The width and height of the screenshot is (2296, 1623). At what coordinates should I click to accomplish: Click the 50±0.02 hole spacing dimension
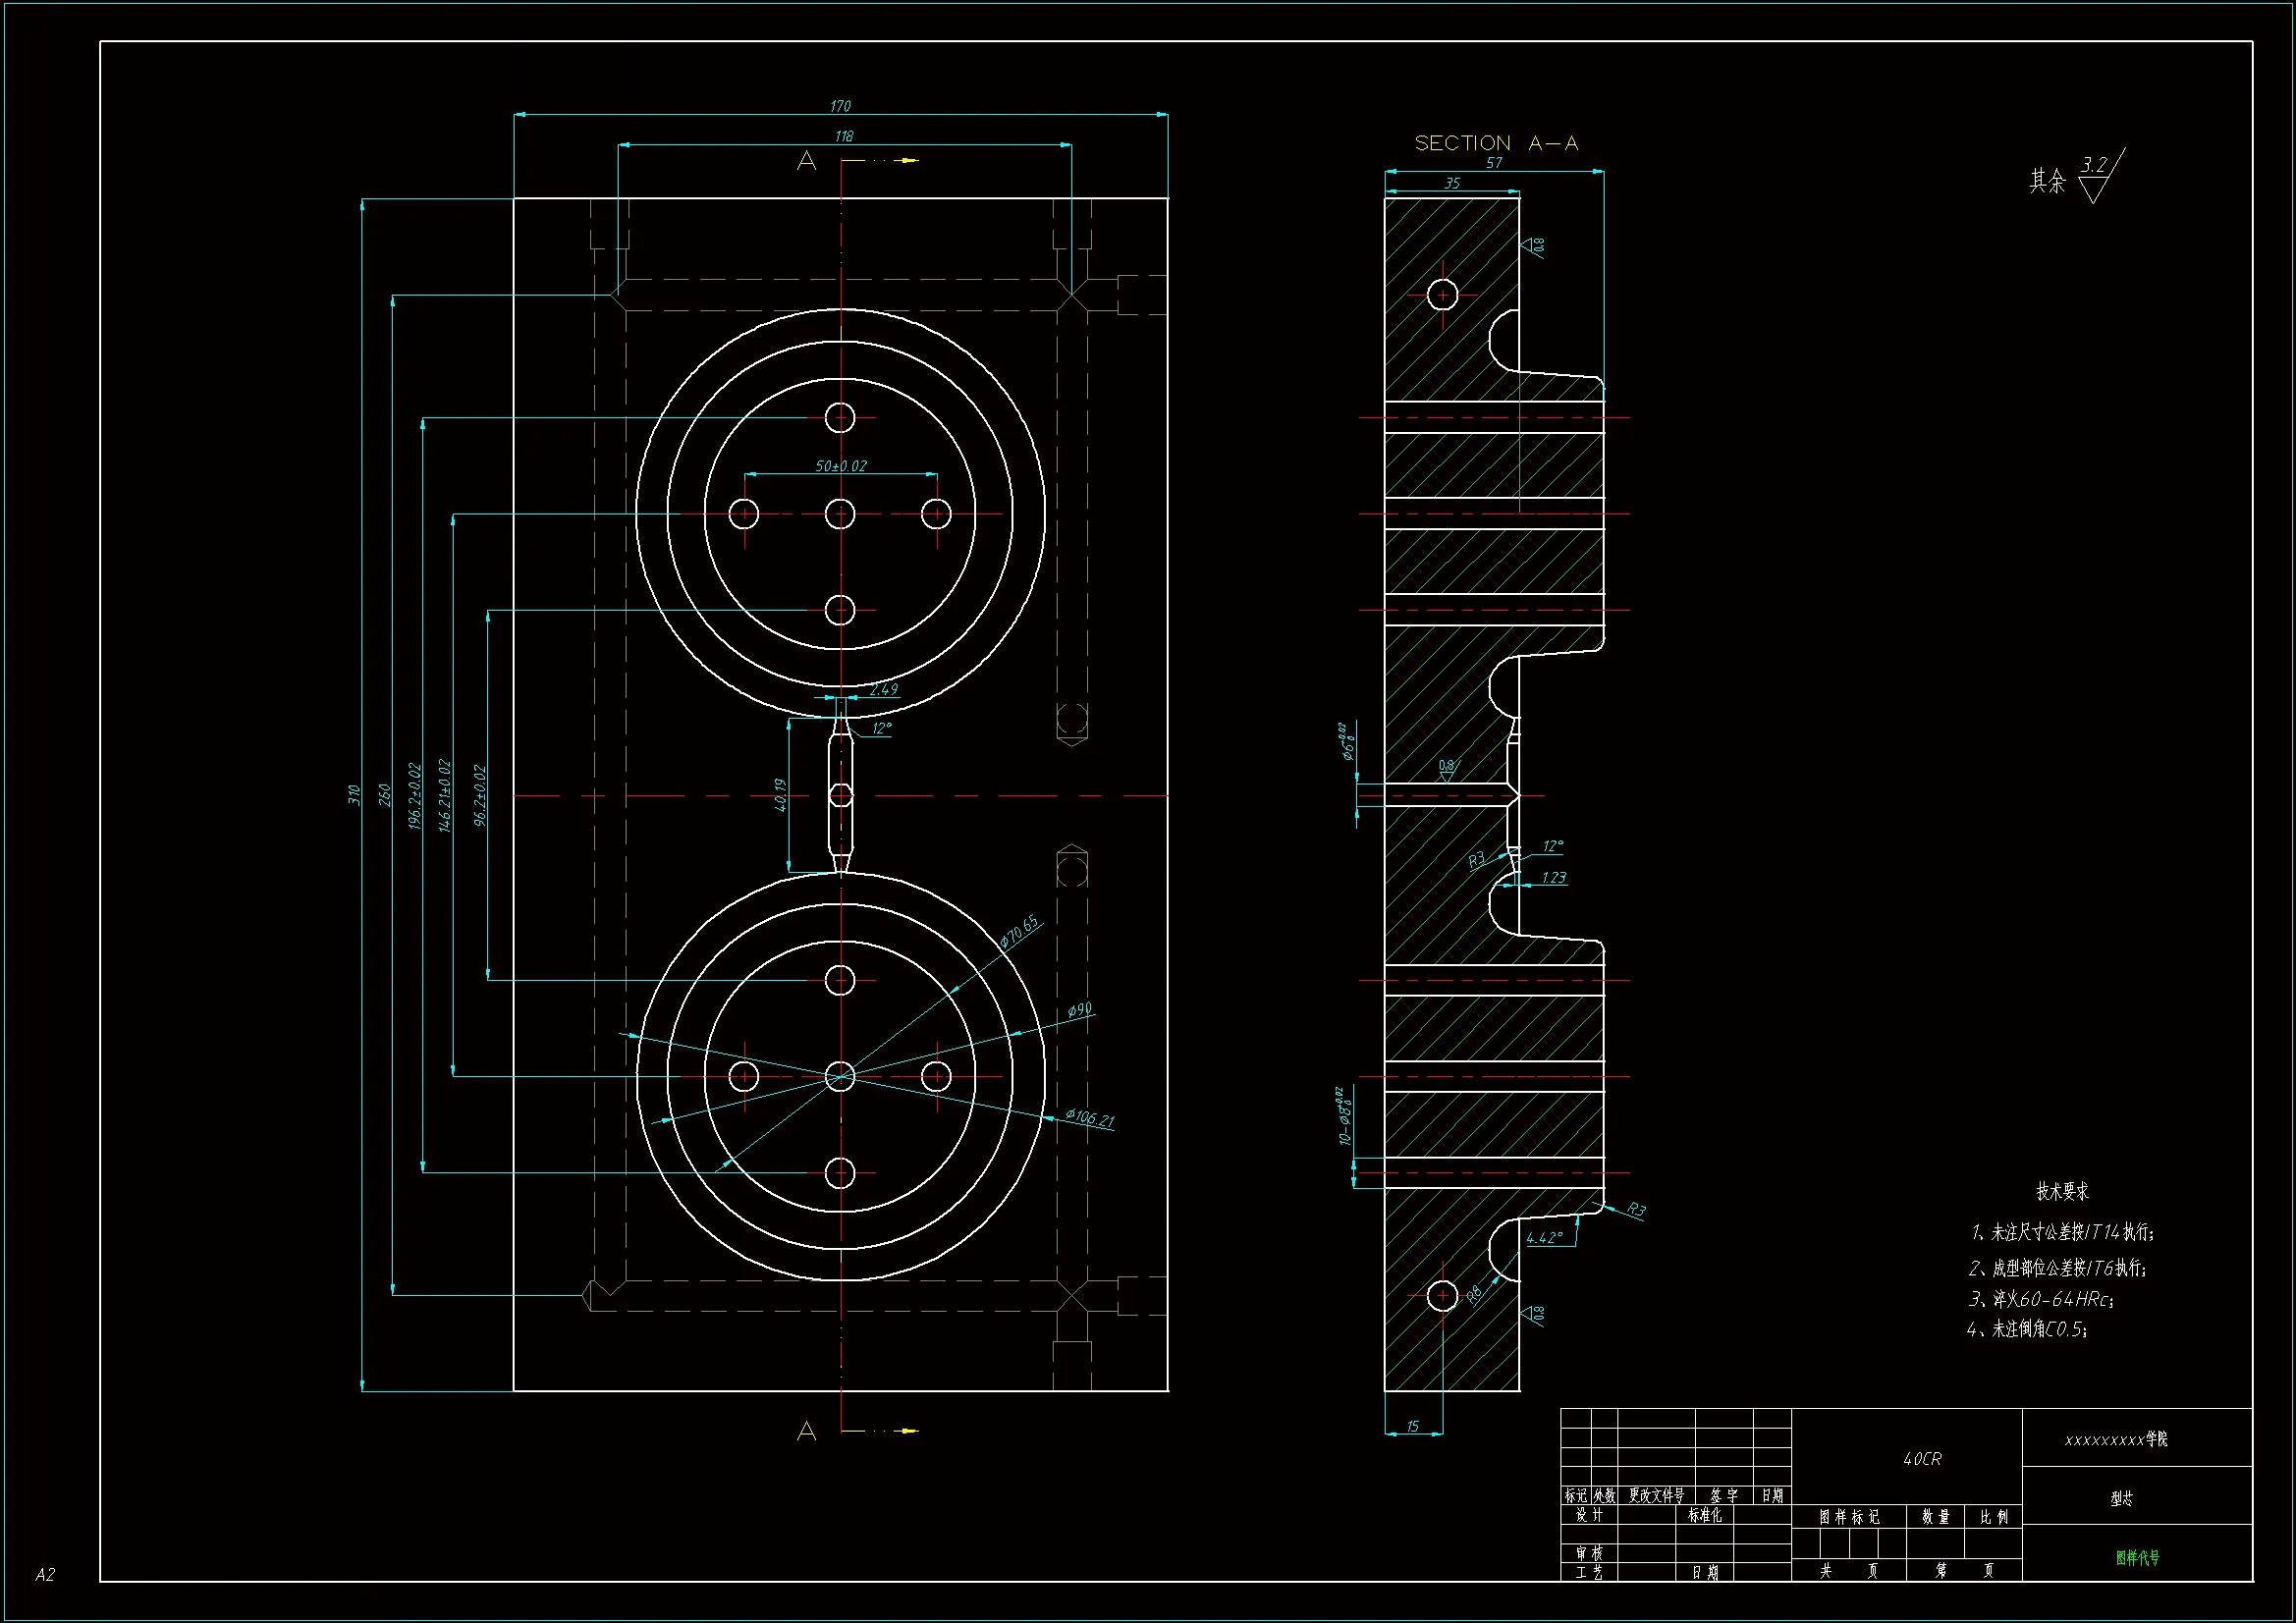tap(840, 466)
